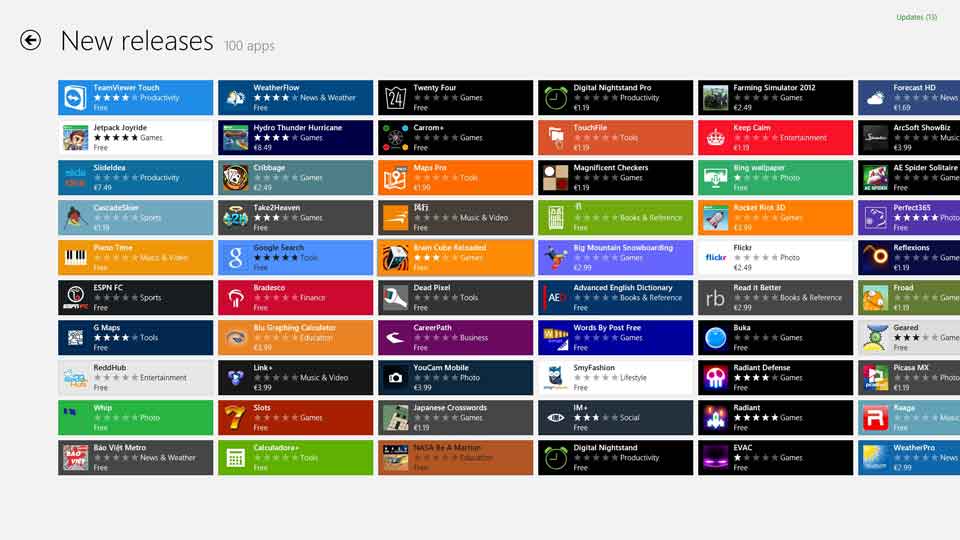Open the TeamViewer Touch app icon
The image size is (960, 540).
pos(75,98)
